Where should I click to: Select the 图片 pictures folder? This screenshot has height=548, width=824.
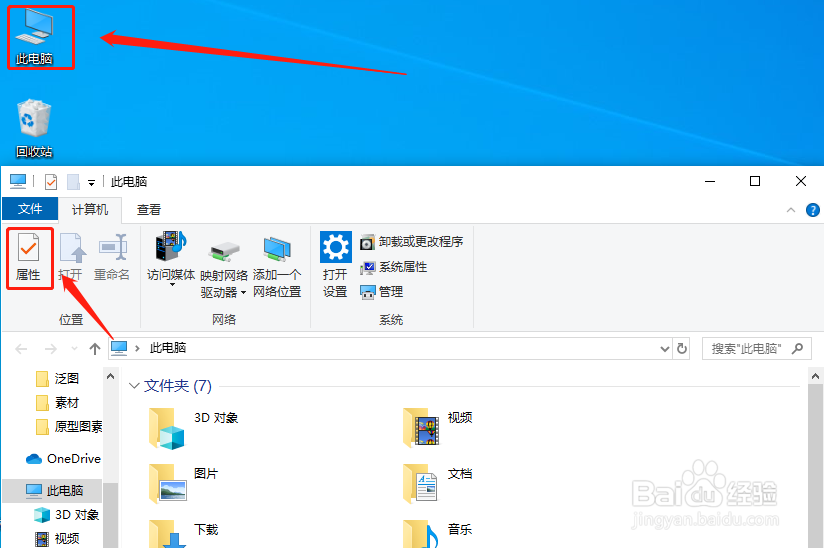[x=183, y=482]
